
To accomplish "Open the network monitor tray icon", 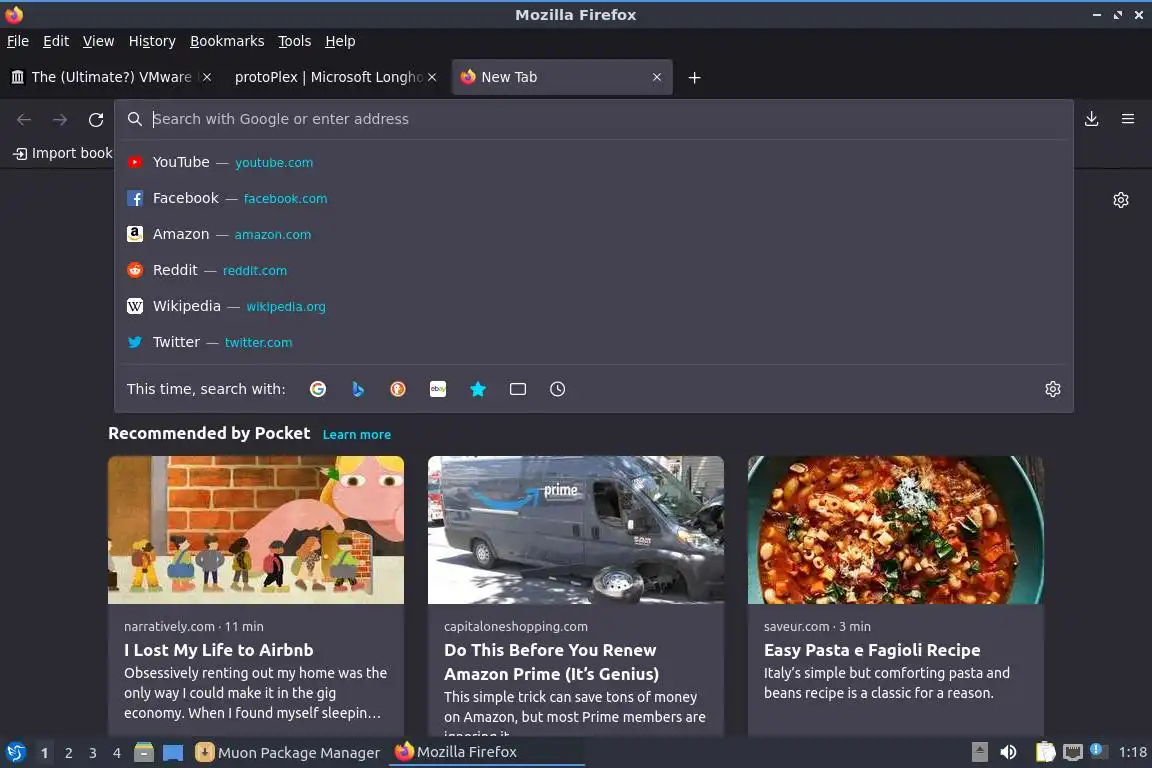I will click(x=1073, y=752).
